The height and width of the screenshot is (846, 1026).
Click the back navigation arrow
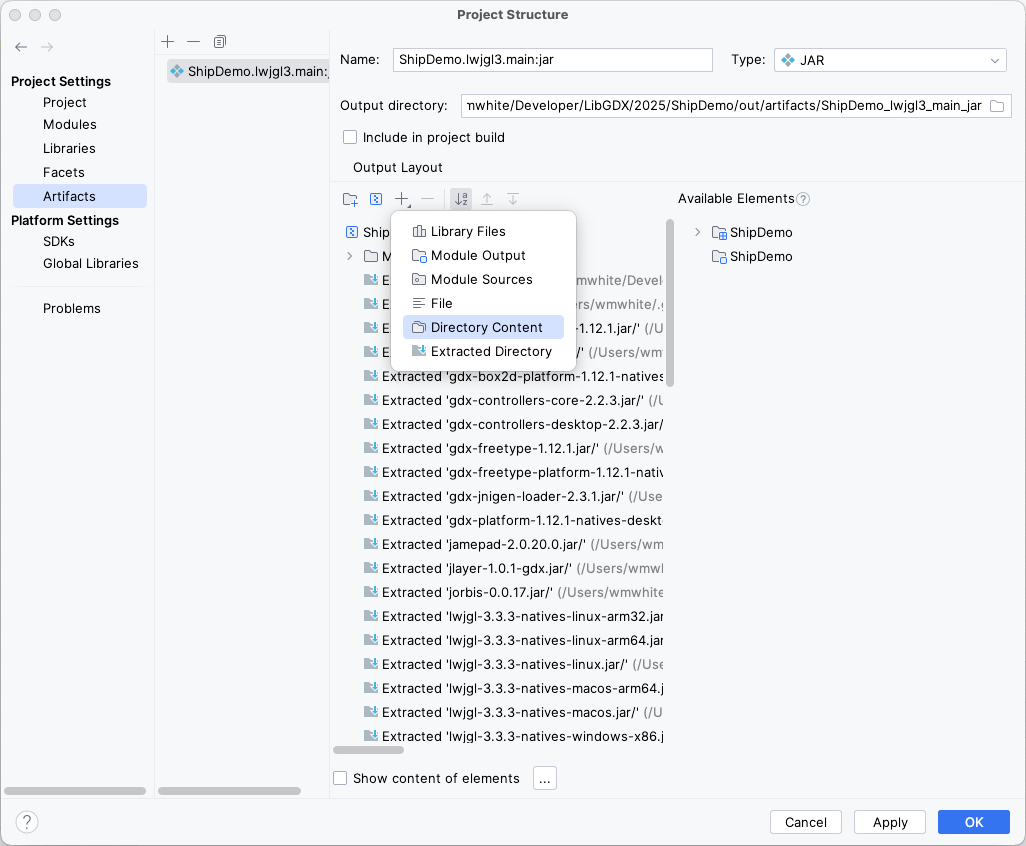point(21,47)
